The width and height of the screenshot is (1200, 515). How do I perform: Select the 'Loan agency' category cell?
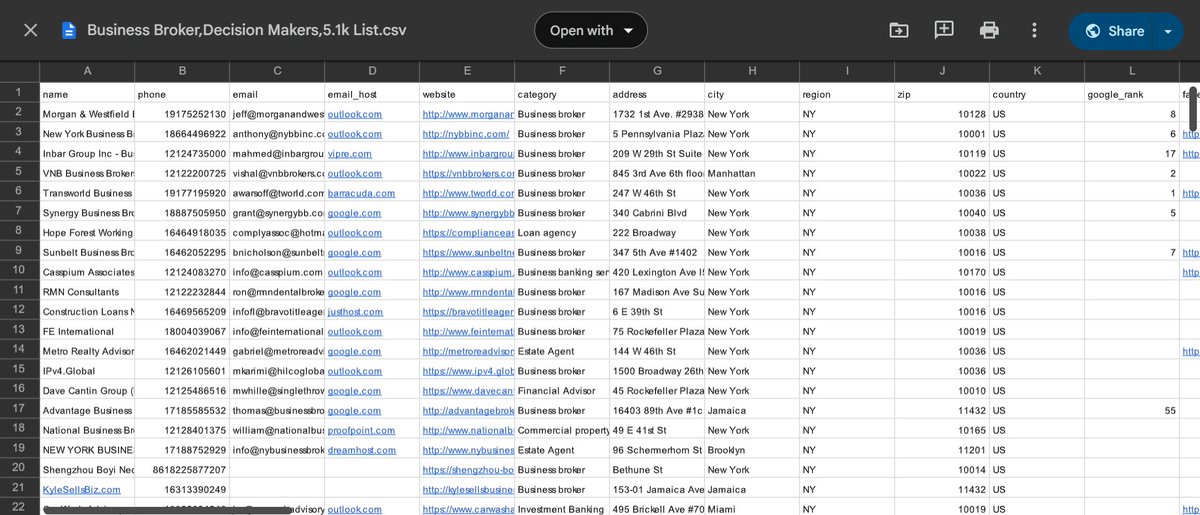(x=562, y=232)
